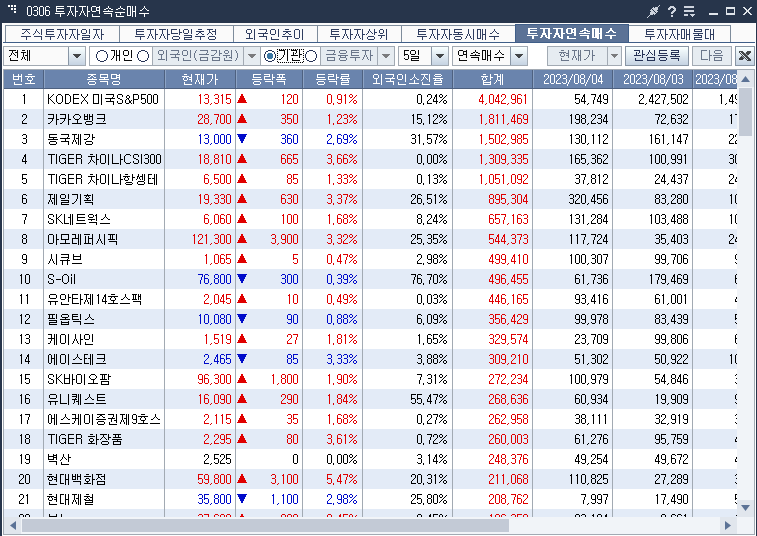Select the 아모레퍼시픽 stock name
The image size is (757, 536).
83,239
